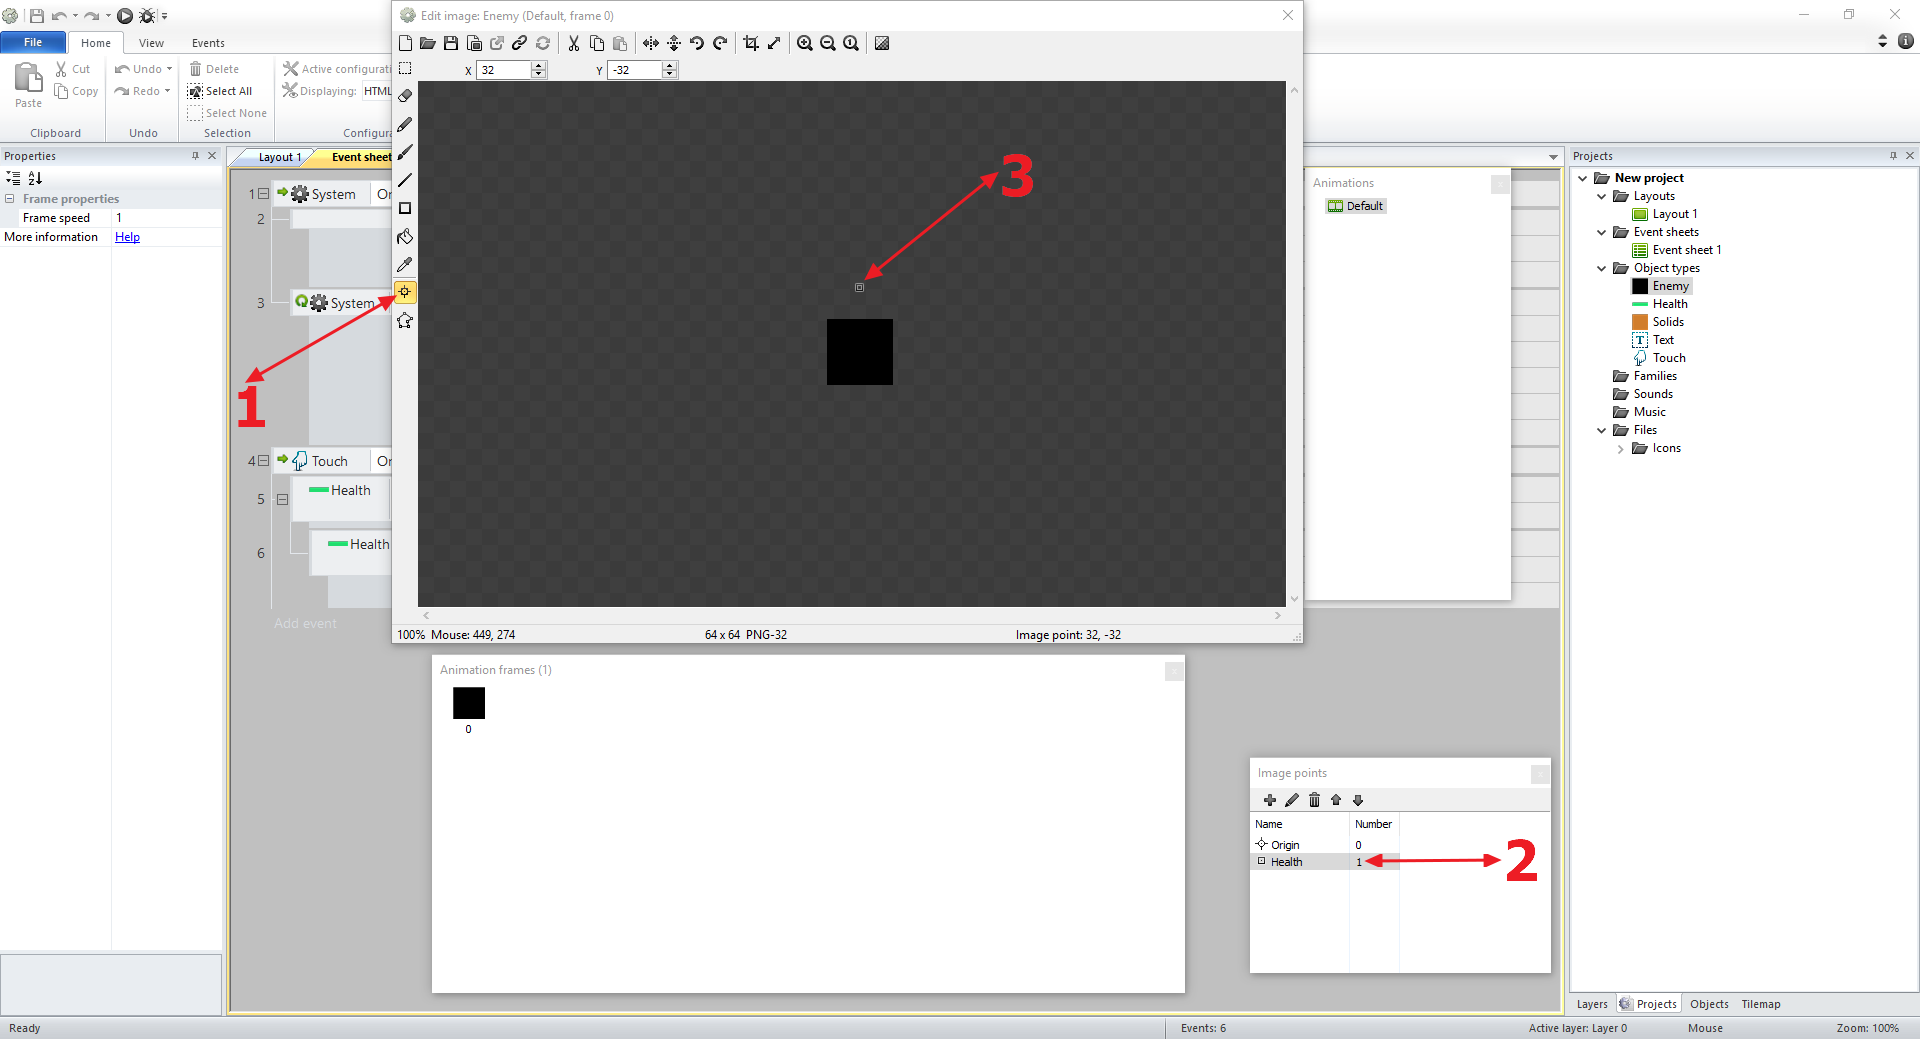This screenshot has width=1920, height=1039.
Task: Add a new image point with plus icon
Action: tap(1270, 800)
